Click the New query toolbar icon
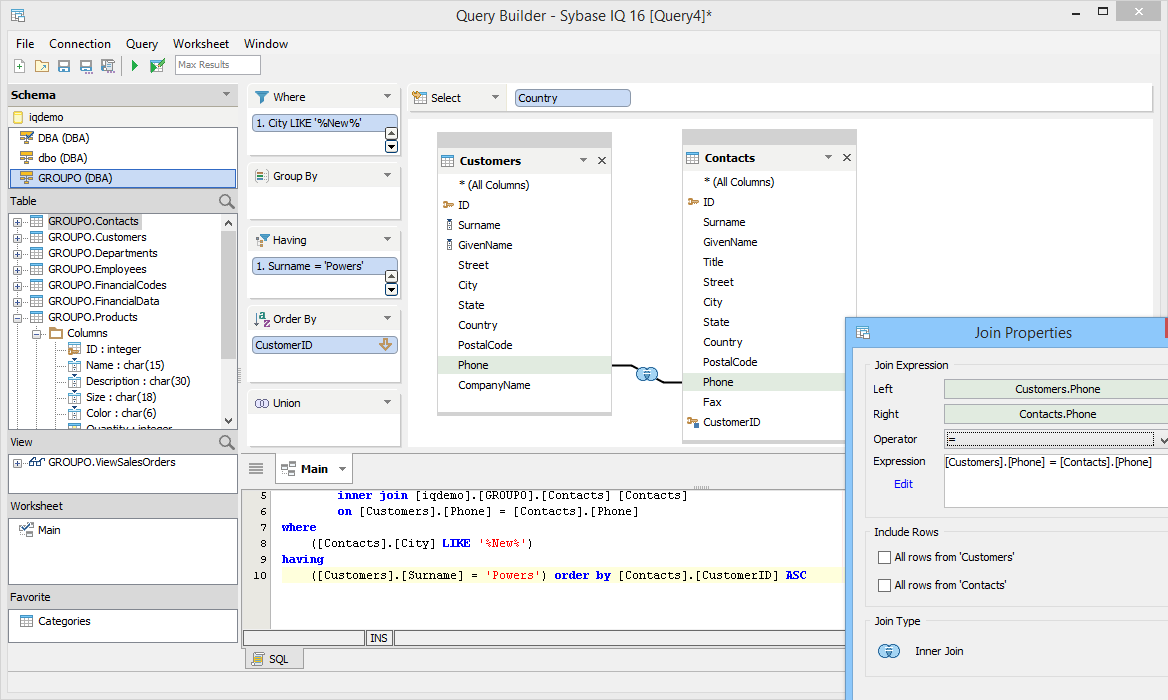 (x=20, y=66)
